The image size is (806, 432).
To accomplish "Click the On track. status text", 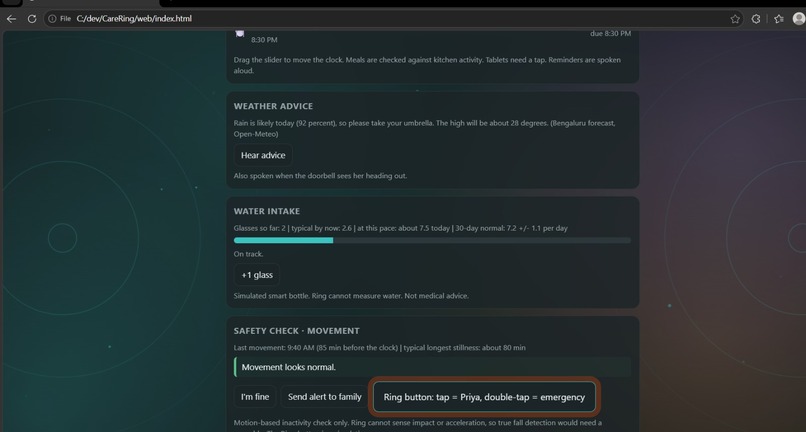I will 248,254.
